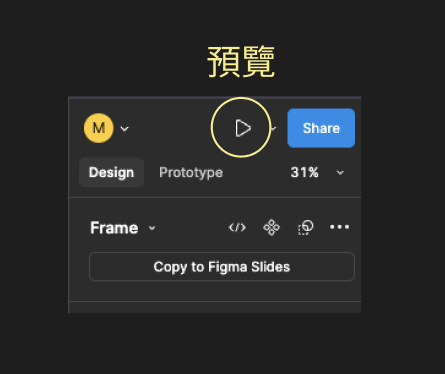Open the Frame type dropdown chevron
The width and height of the screenshot is (445, 374).
pyautogui.click(x=152, y=228)
